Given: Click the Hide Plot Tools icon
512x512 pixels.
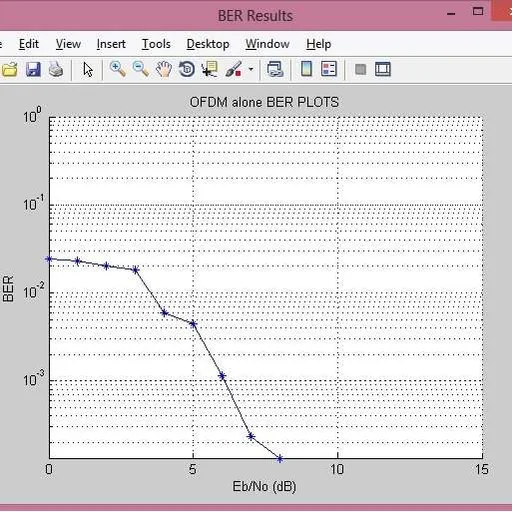Looking at the screenshot, I should click(360, 70).
